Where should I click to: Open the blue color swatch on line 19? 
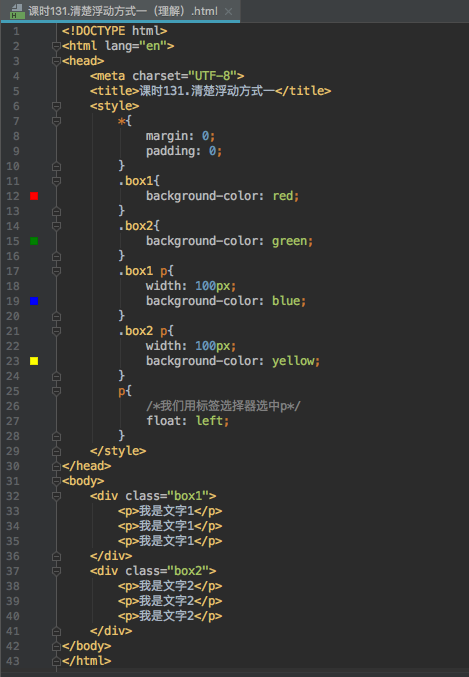click(34, 301)
